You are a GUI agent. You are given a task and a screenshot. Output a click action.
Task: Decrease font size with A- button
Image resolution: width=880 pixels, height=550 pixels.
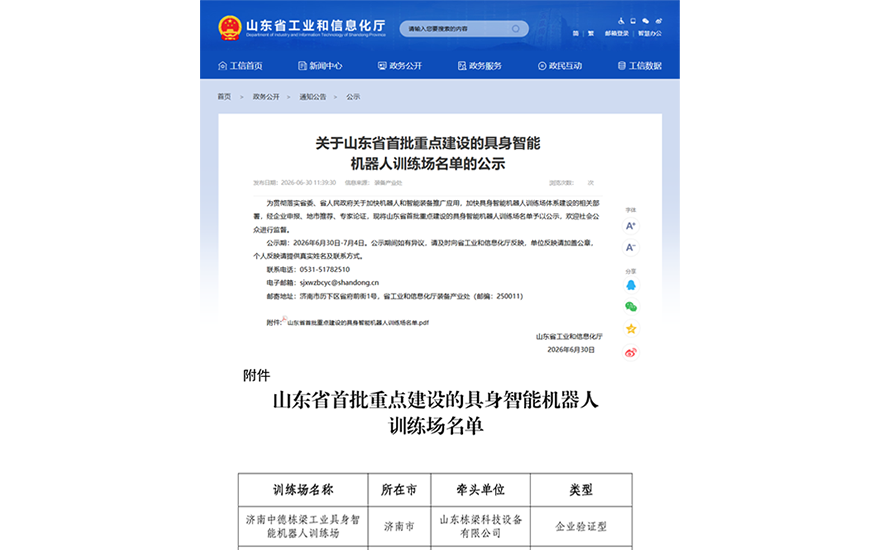[x=631, y=248]
